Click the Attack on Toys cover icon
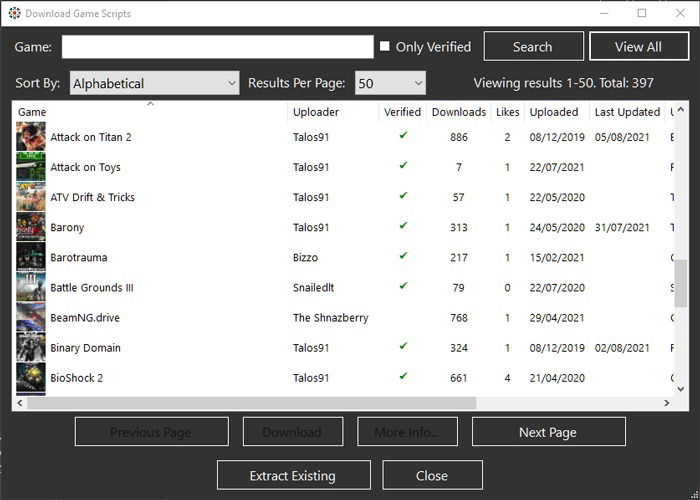Viewport: 700px width, 500px height. click(31, 167)
